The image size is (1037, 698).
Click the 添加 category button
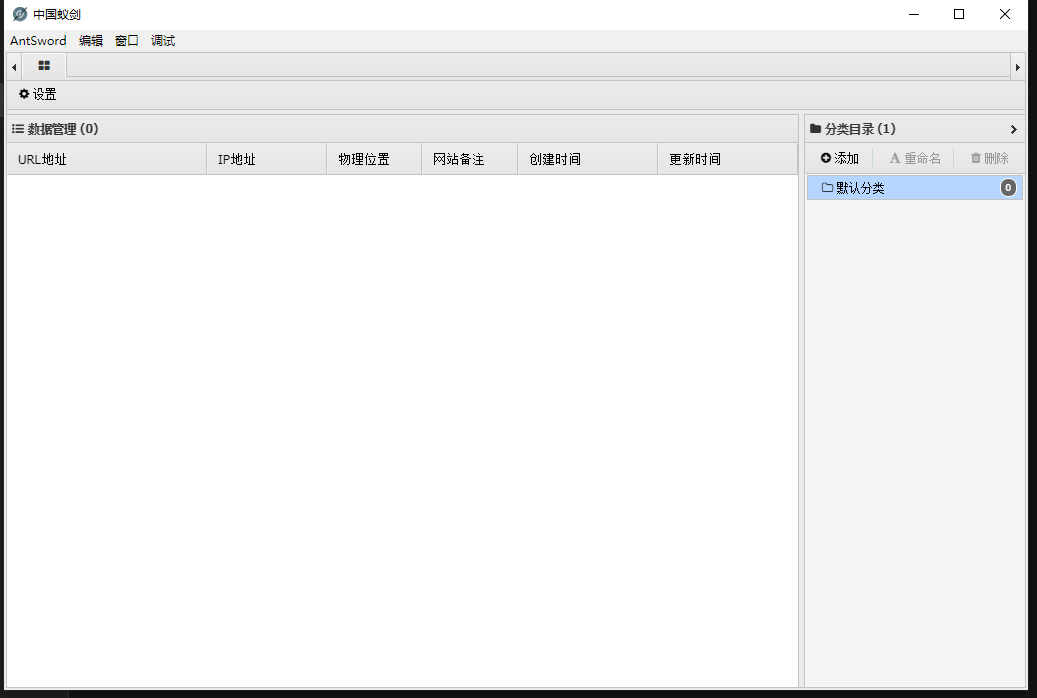[x=839, y=158]
